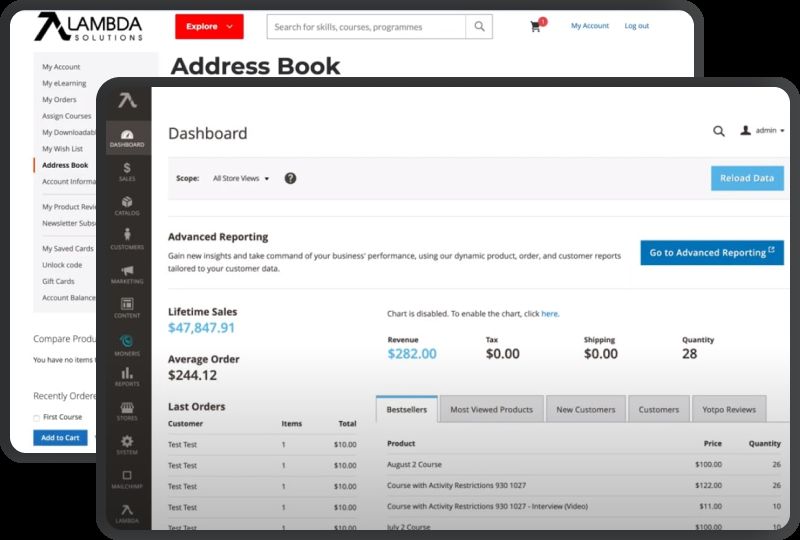Click the help question mark icon

pyautogui.click(x=290, y=178)
